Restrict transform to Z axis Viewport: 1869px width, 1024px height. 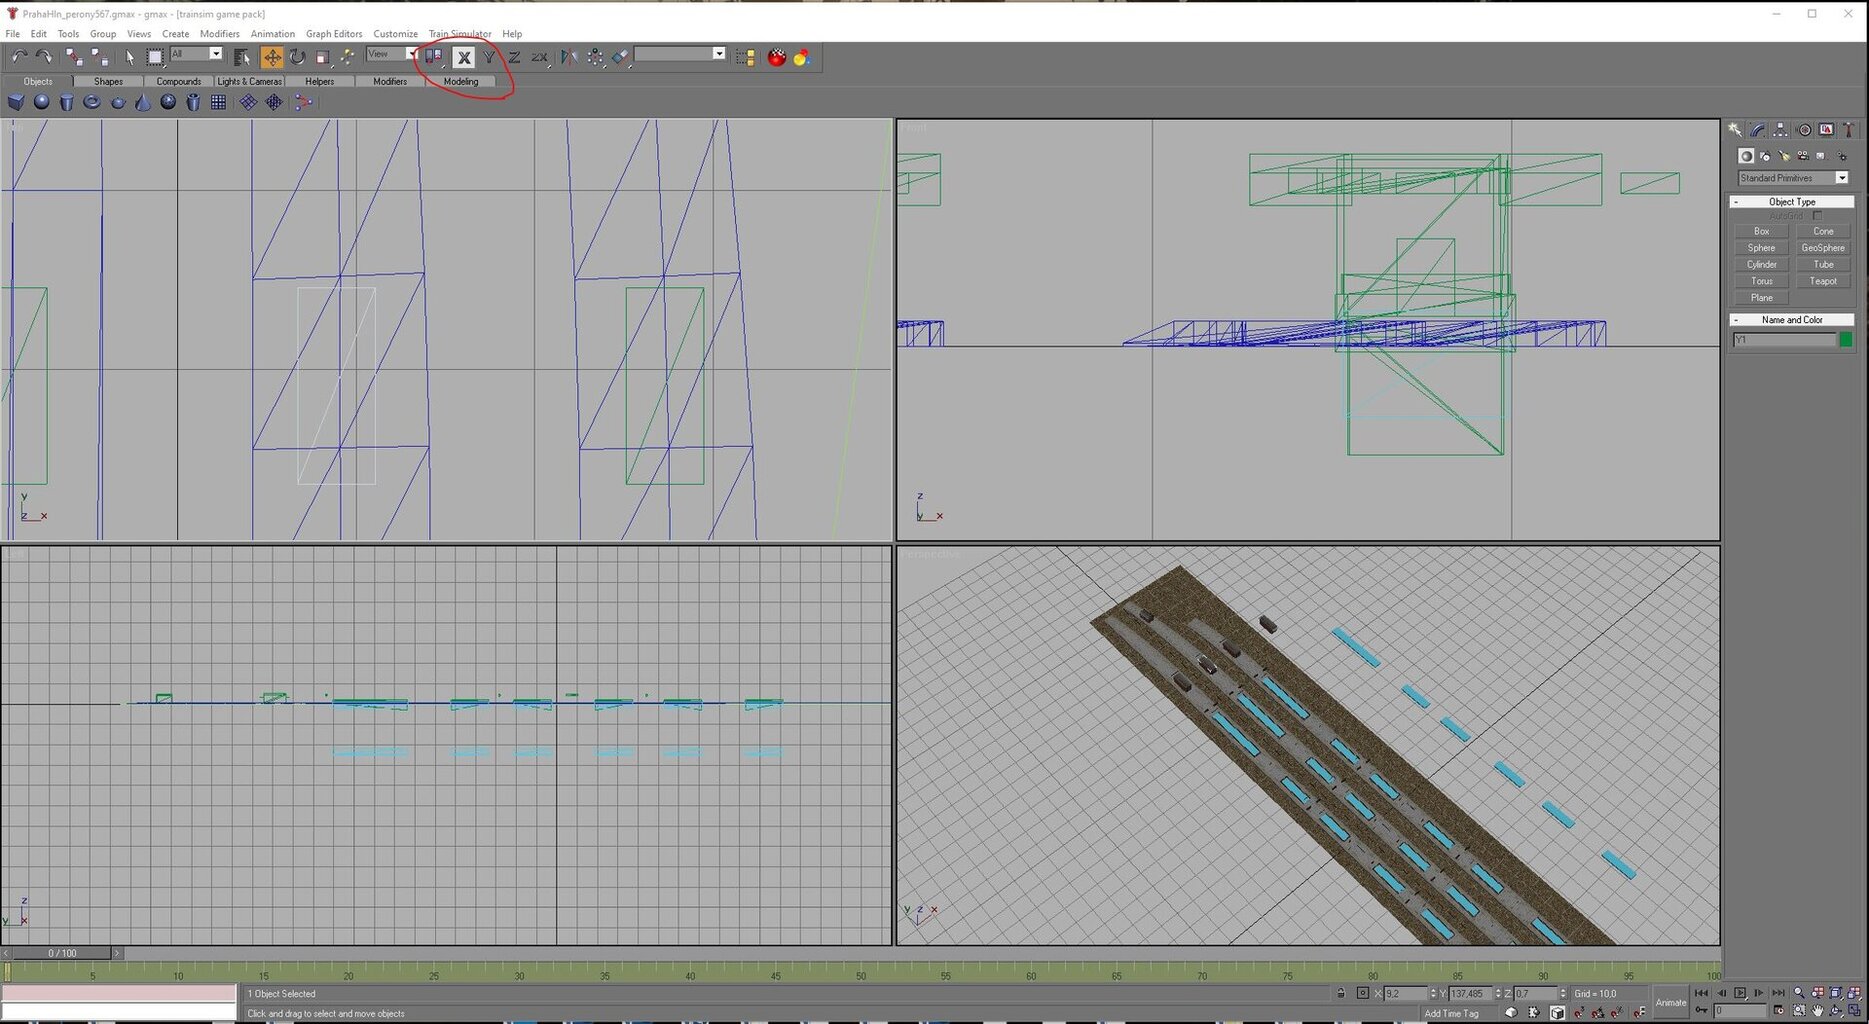click(514, 57)
